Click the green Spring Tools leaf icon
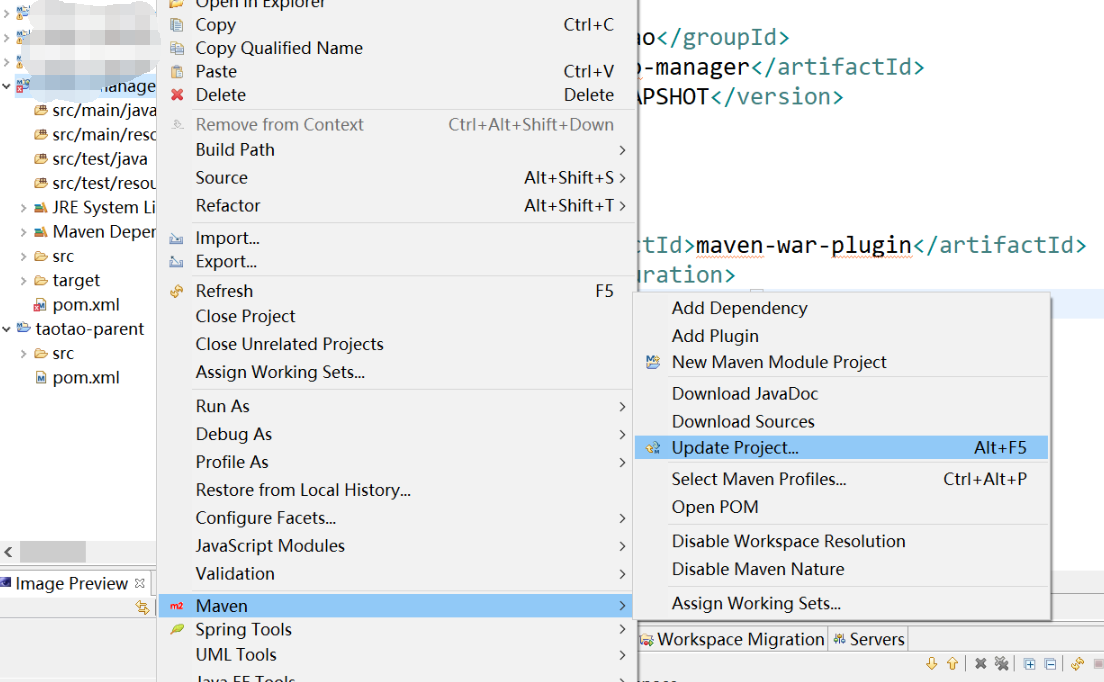Image resolution: width=1104 pixels, height=682 pixels. tap(177, 629)
